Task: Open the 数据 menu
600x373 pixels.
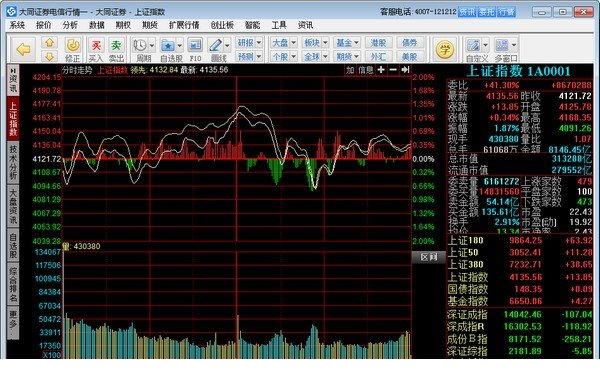Action: (x=97, y=25)
